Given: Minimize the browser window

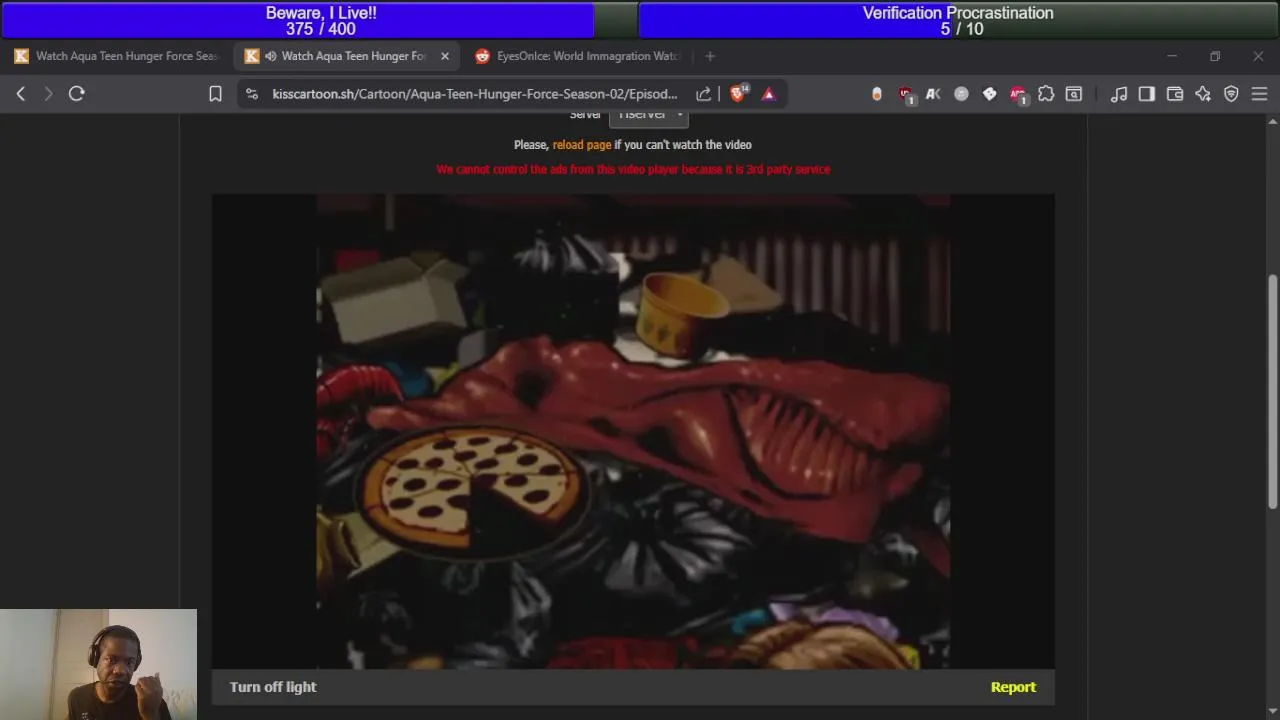Looking at the screenshot, I should (x=1172, y=56).
